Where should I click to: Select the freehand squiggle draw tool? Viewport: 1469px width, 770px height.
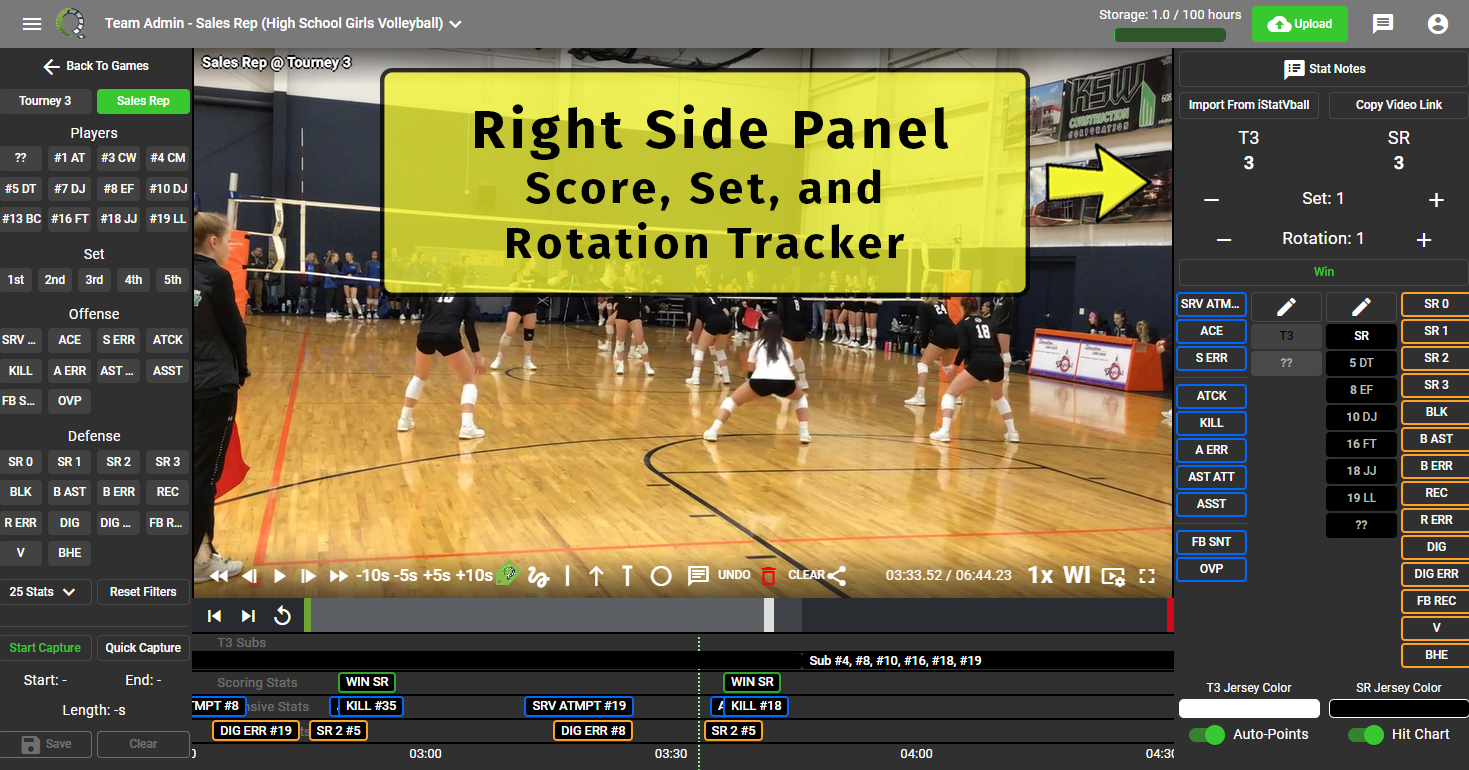tap(538, 576)
